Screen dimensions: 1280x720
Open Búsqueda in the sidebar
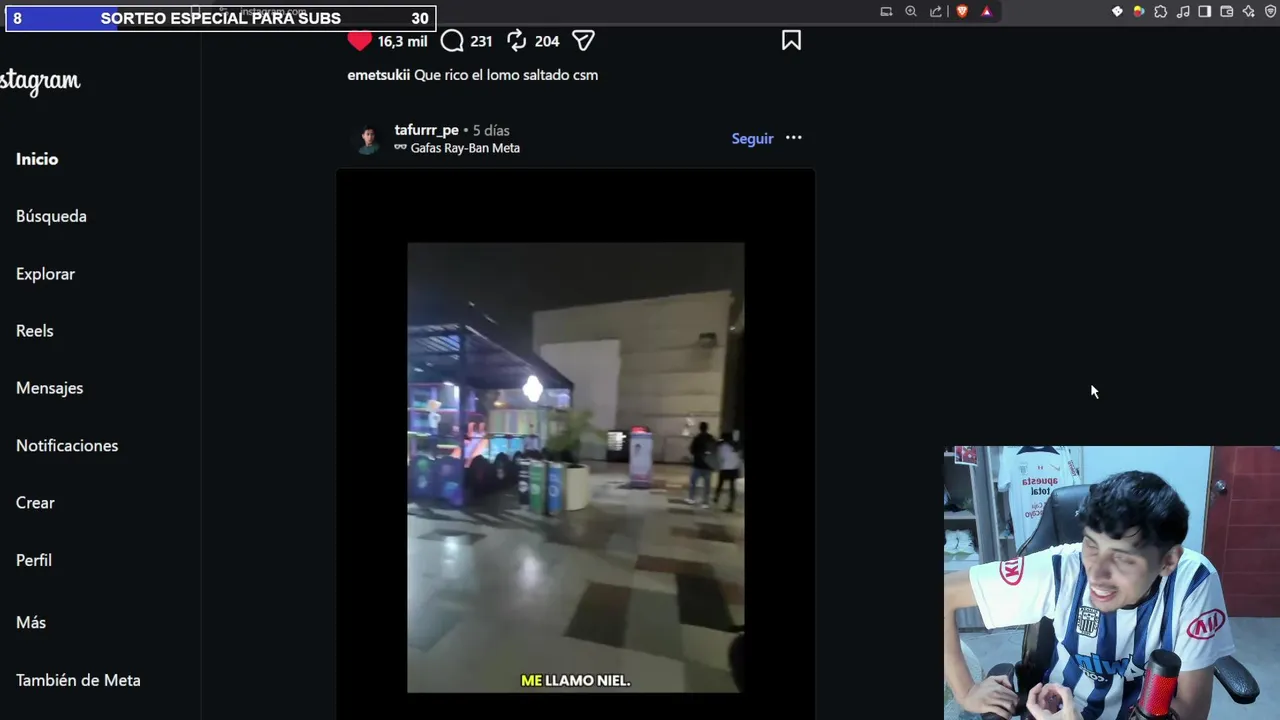51,216
